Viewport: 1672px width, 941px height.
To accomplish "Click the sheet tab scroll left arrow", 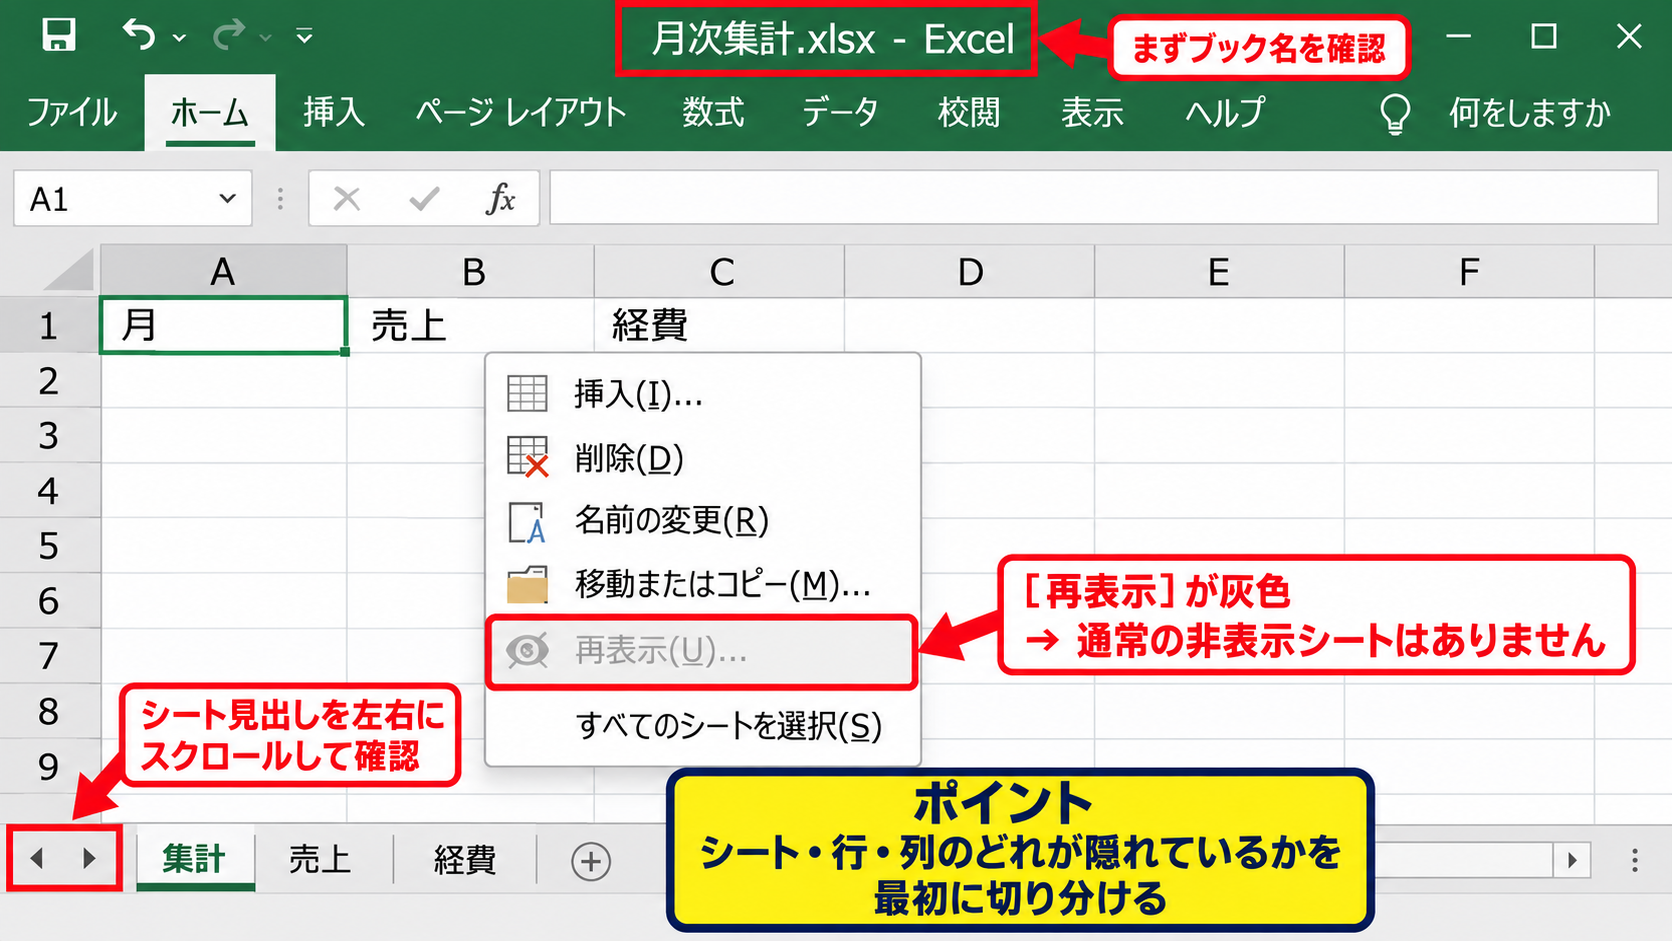I will click(x=38, y=858).
